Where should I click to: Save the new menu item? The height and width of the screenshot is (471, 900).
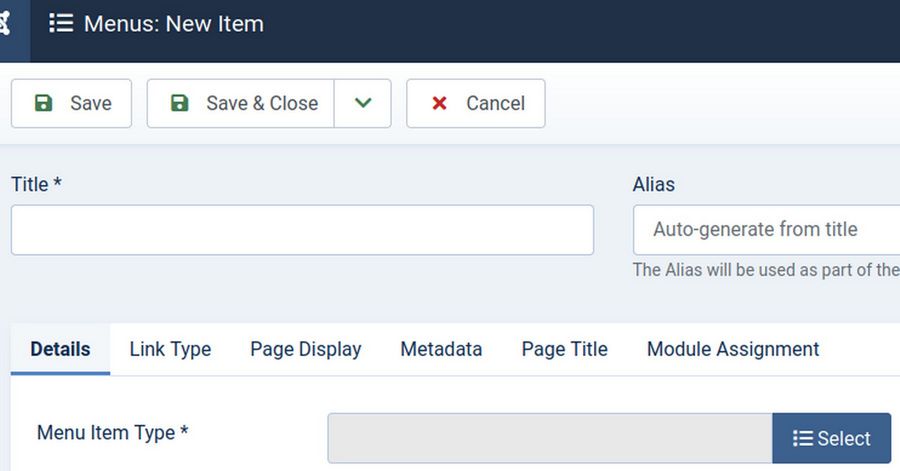(x=71, y=103)
